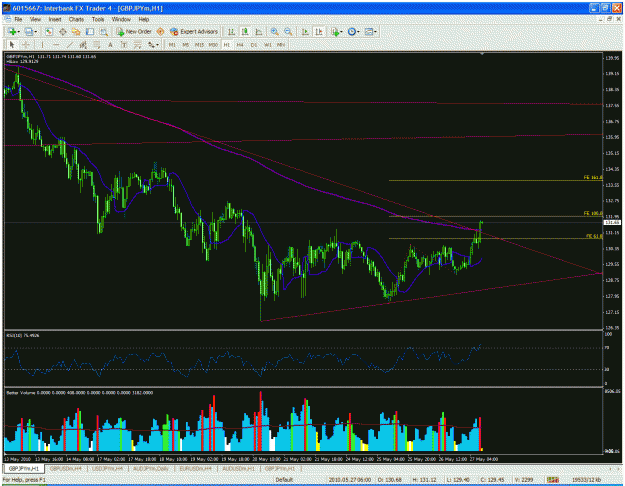
Task: Switch to M1 timeframe
Action: [172, 45]
